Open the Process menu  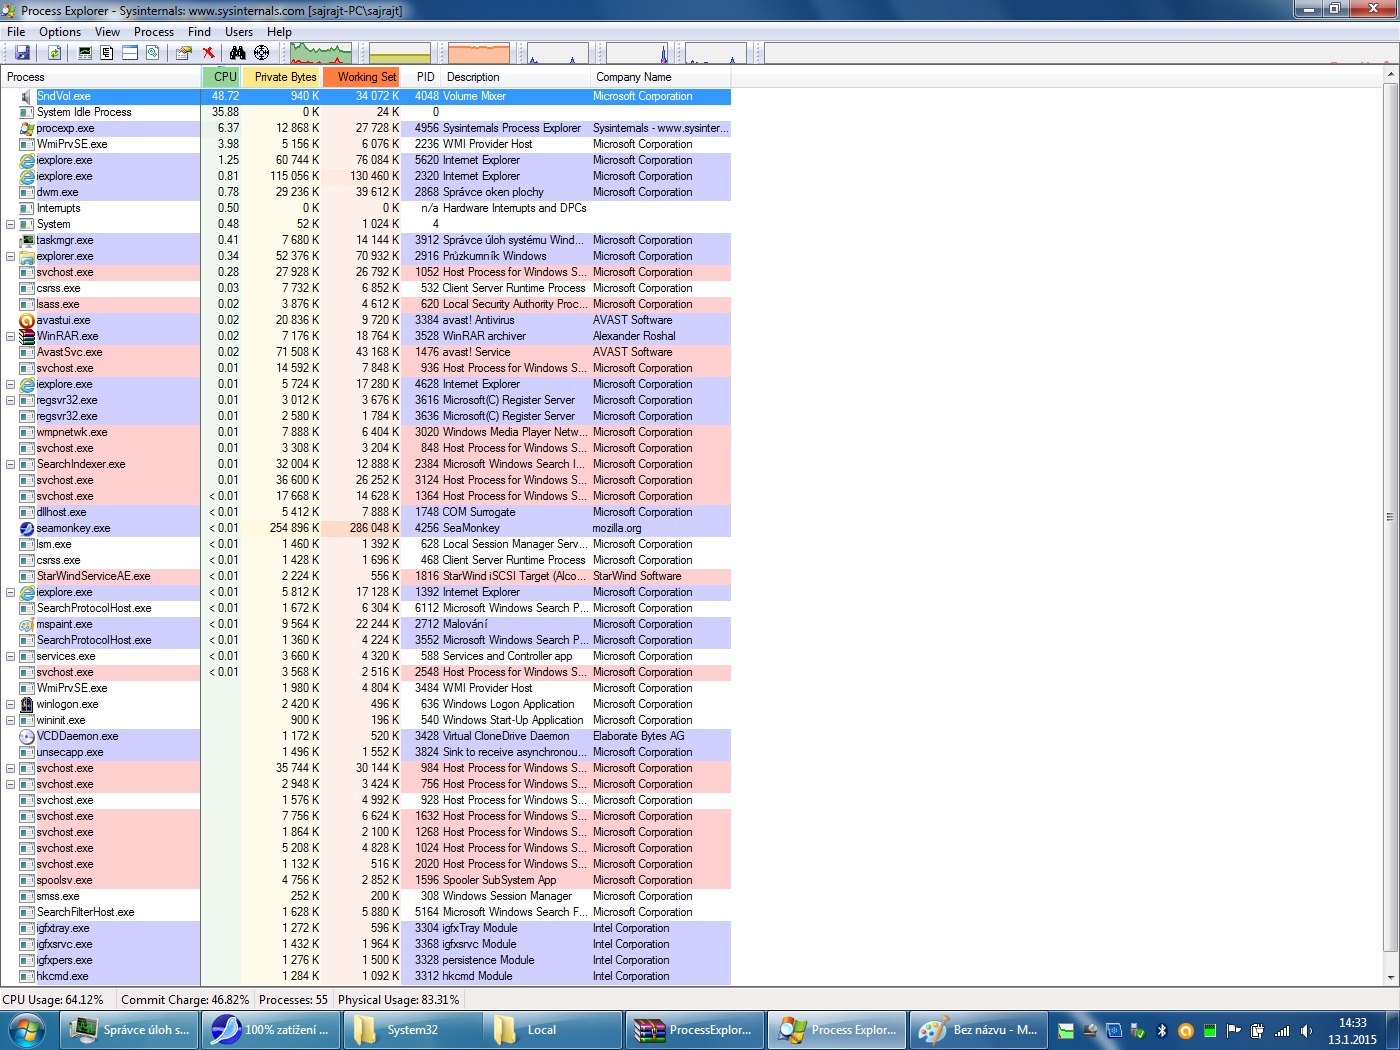(x=154, y=32)
